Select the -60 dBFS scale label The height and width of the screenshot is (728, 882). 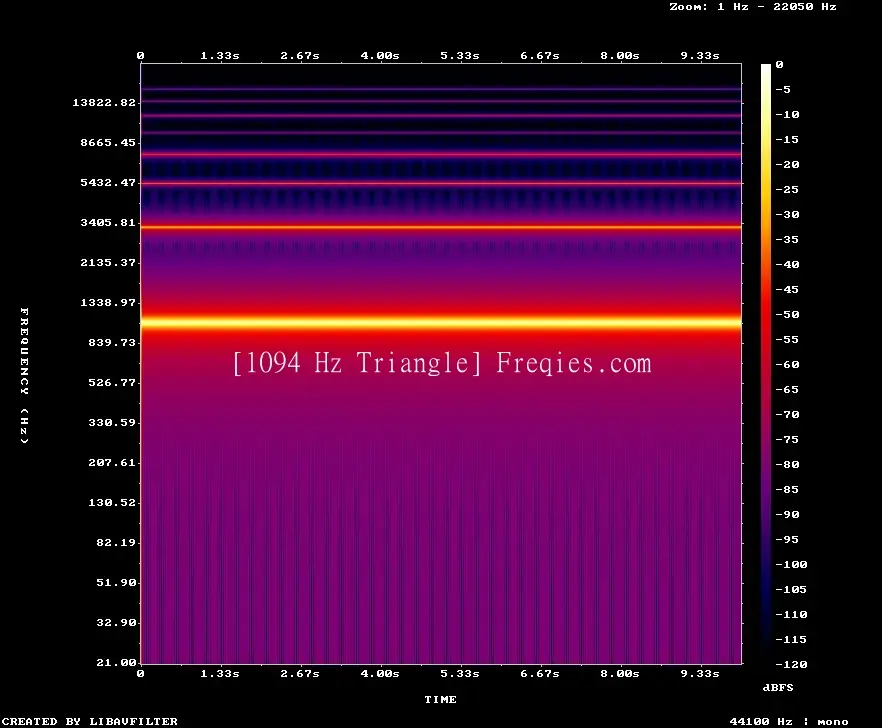click(x=787, y=365)
